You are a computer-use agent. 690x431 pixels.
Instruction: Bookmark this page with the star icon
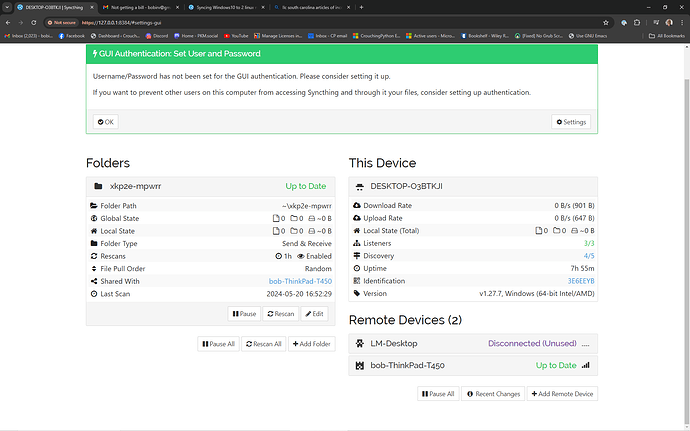pos(606,22)
